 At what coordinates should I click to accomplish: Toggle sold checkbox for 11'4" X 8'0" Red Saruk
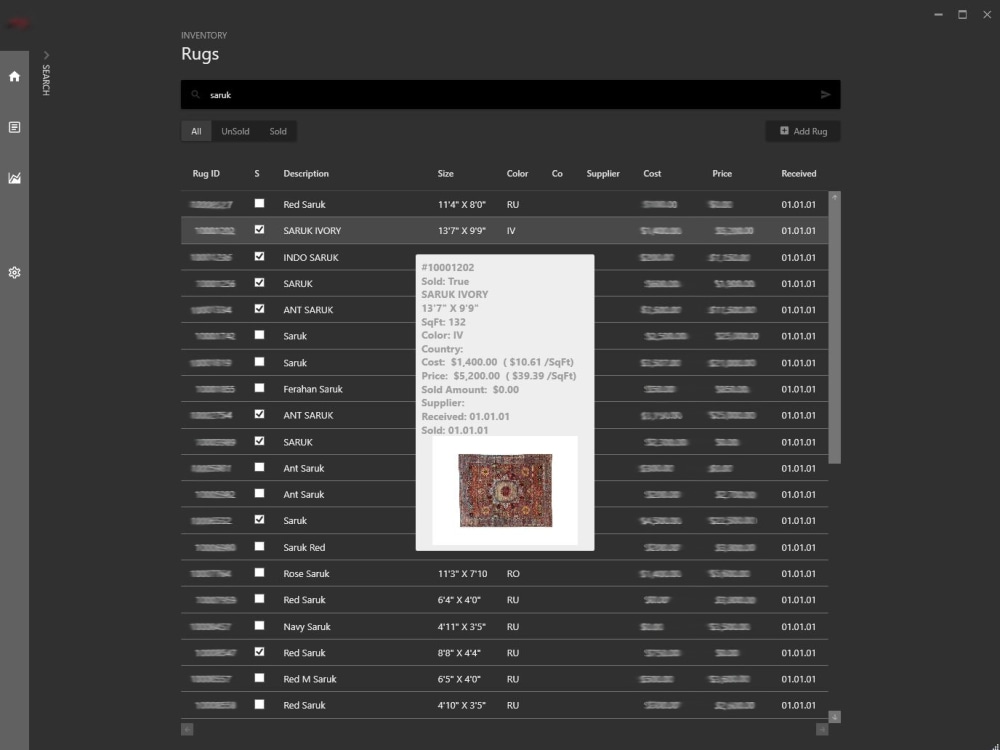tap(259, 203)
